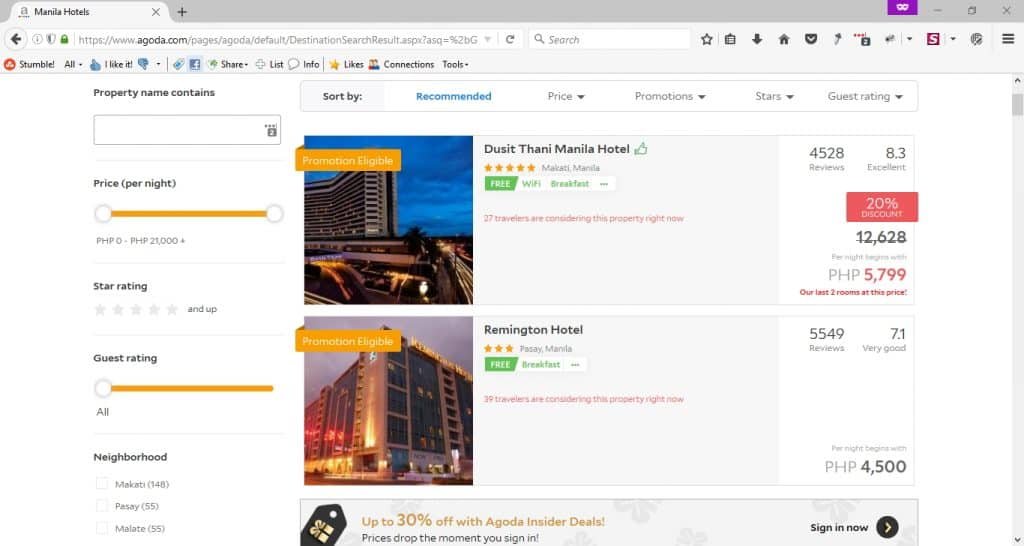Image resolution: width=1024 pixels, height=546 pixels.
Task: Click the Remington price PHP 4,500
Action: point(865,467)
